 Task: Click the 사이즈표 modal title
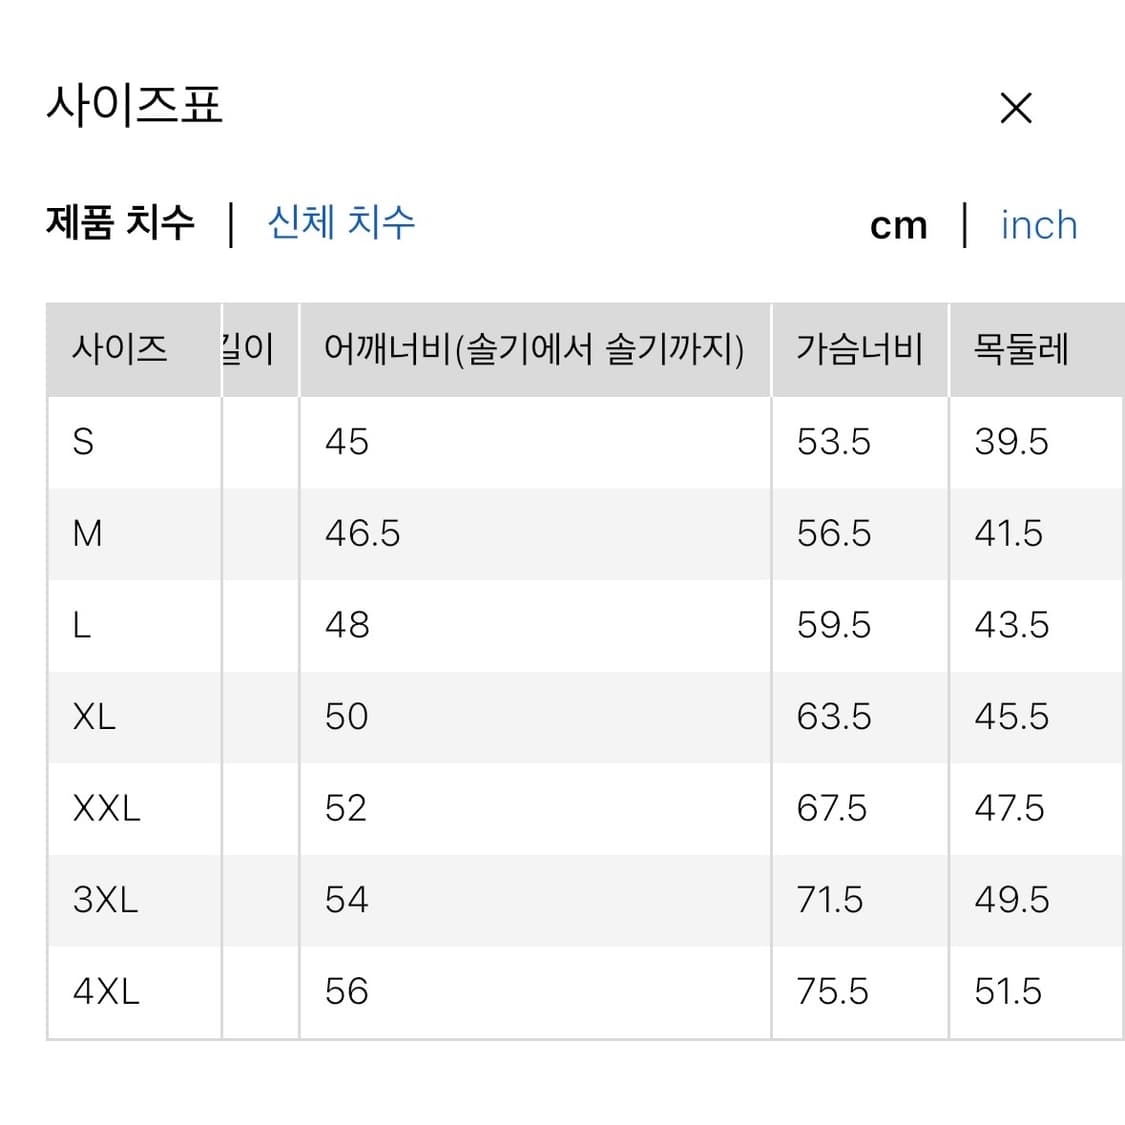point(135,107)
